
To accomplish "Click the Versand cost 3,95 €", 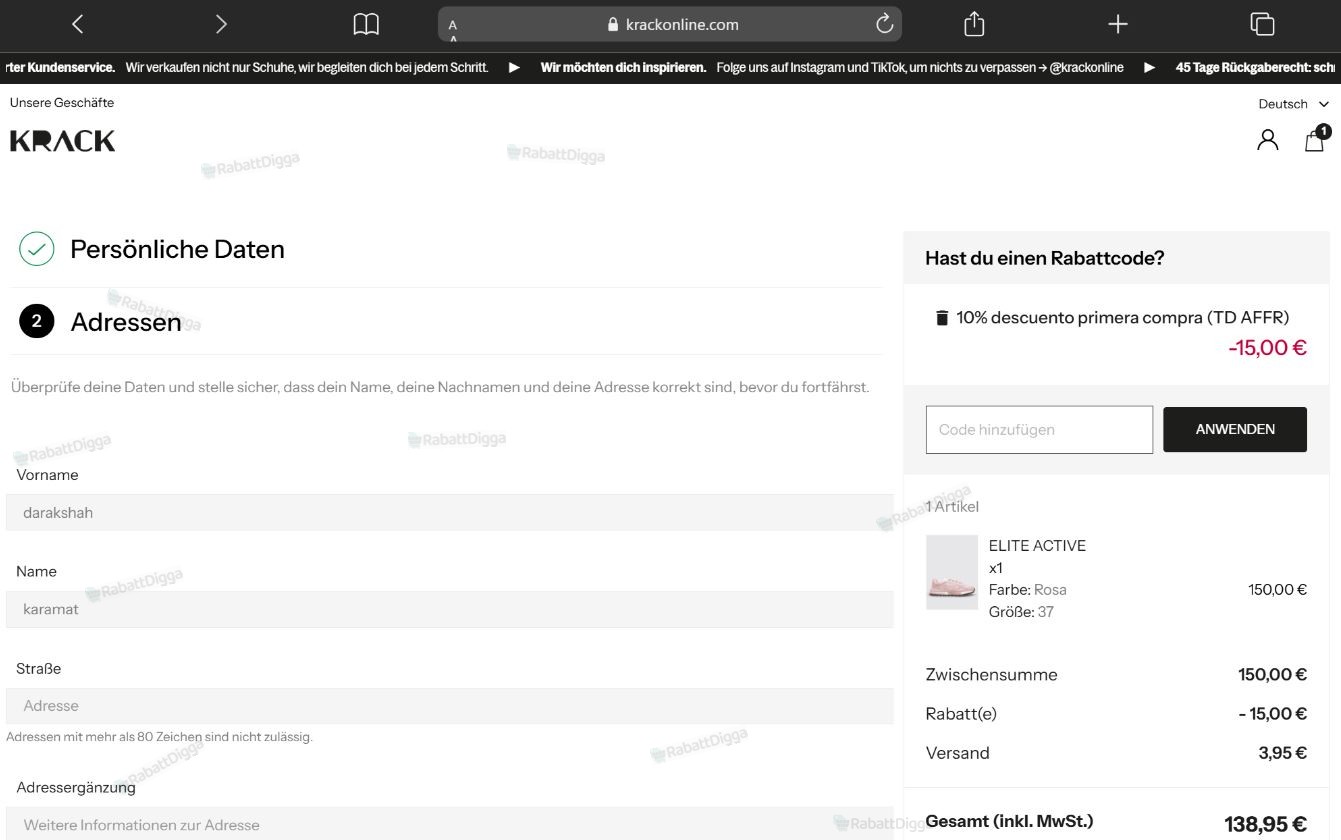I will pyautogui.click(x=1282, y=753).
